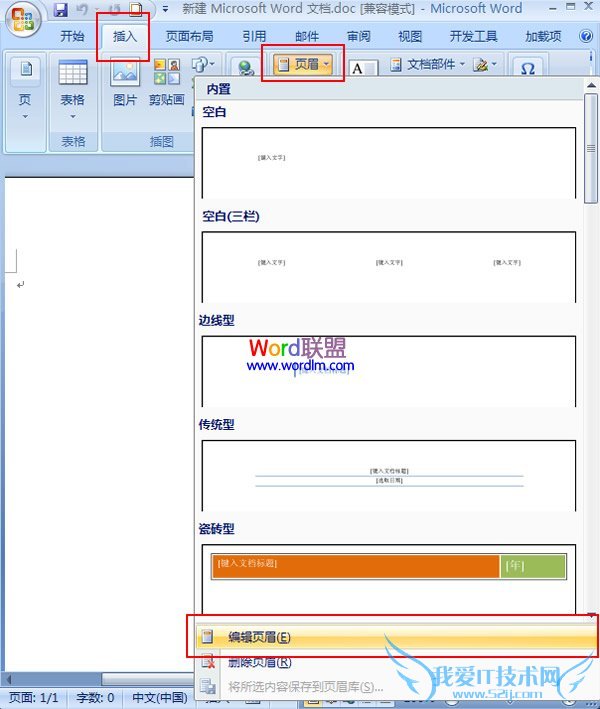Switch to the 插入 ribbon tab
Image resolution: width=600 pixels, height=709 pixels.
(124, 36)
